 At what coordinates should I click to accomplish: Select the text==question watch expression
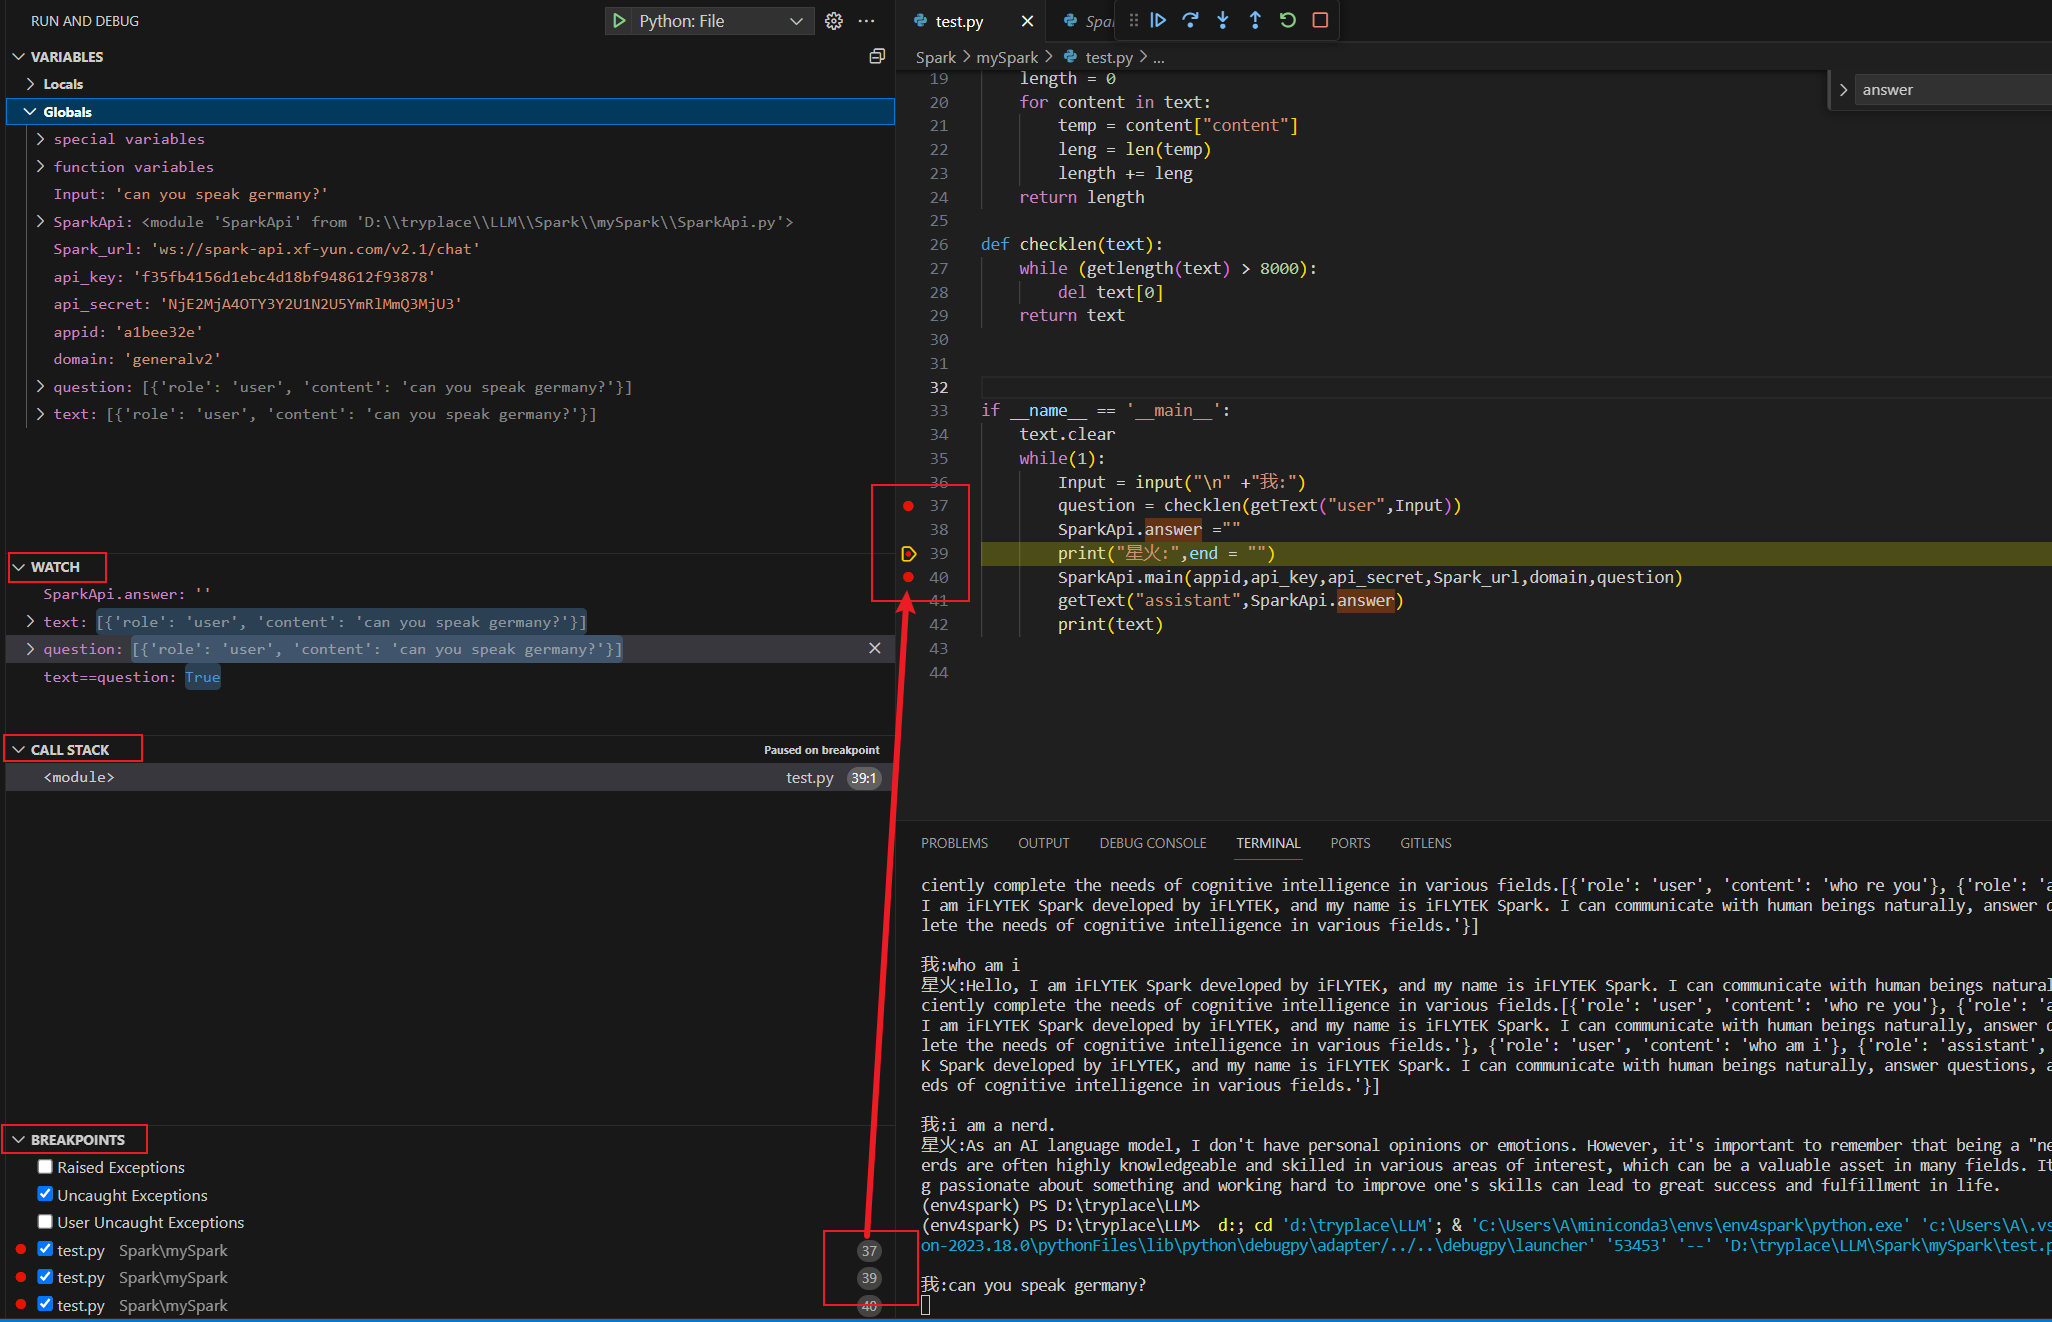449,677
